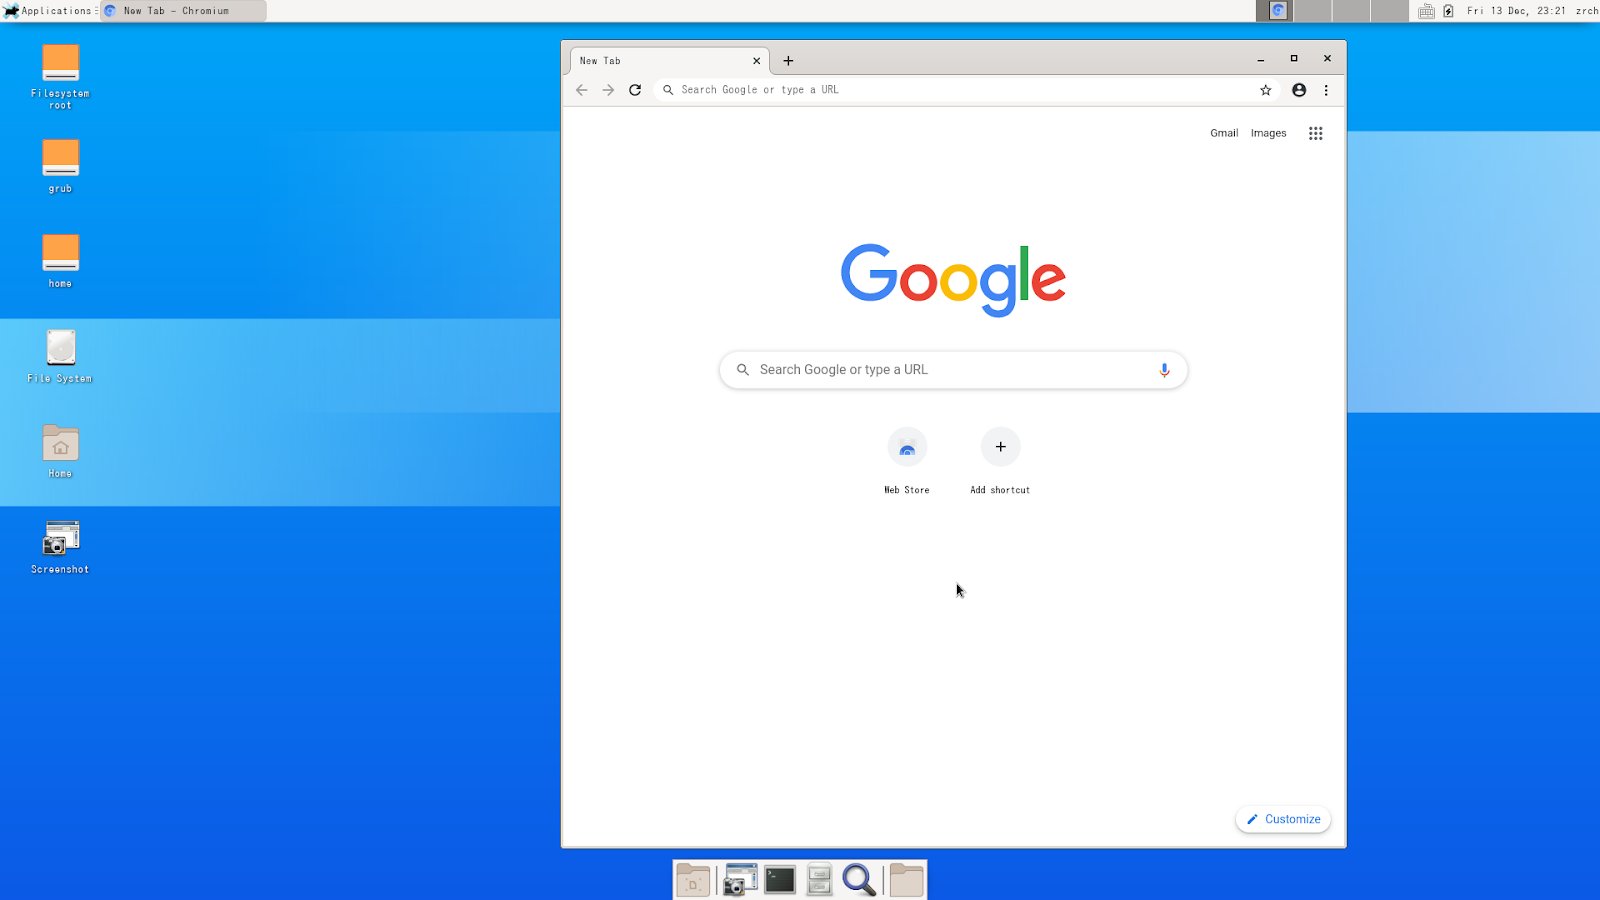This screenshot has height=900, width=1600.
Task: Click the Chrome profile avatar icon
Action: [x=1298, y=89]
